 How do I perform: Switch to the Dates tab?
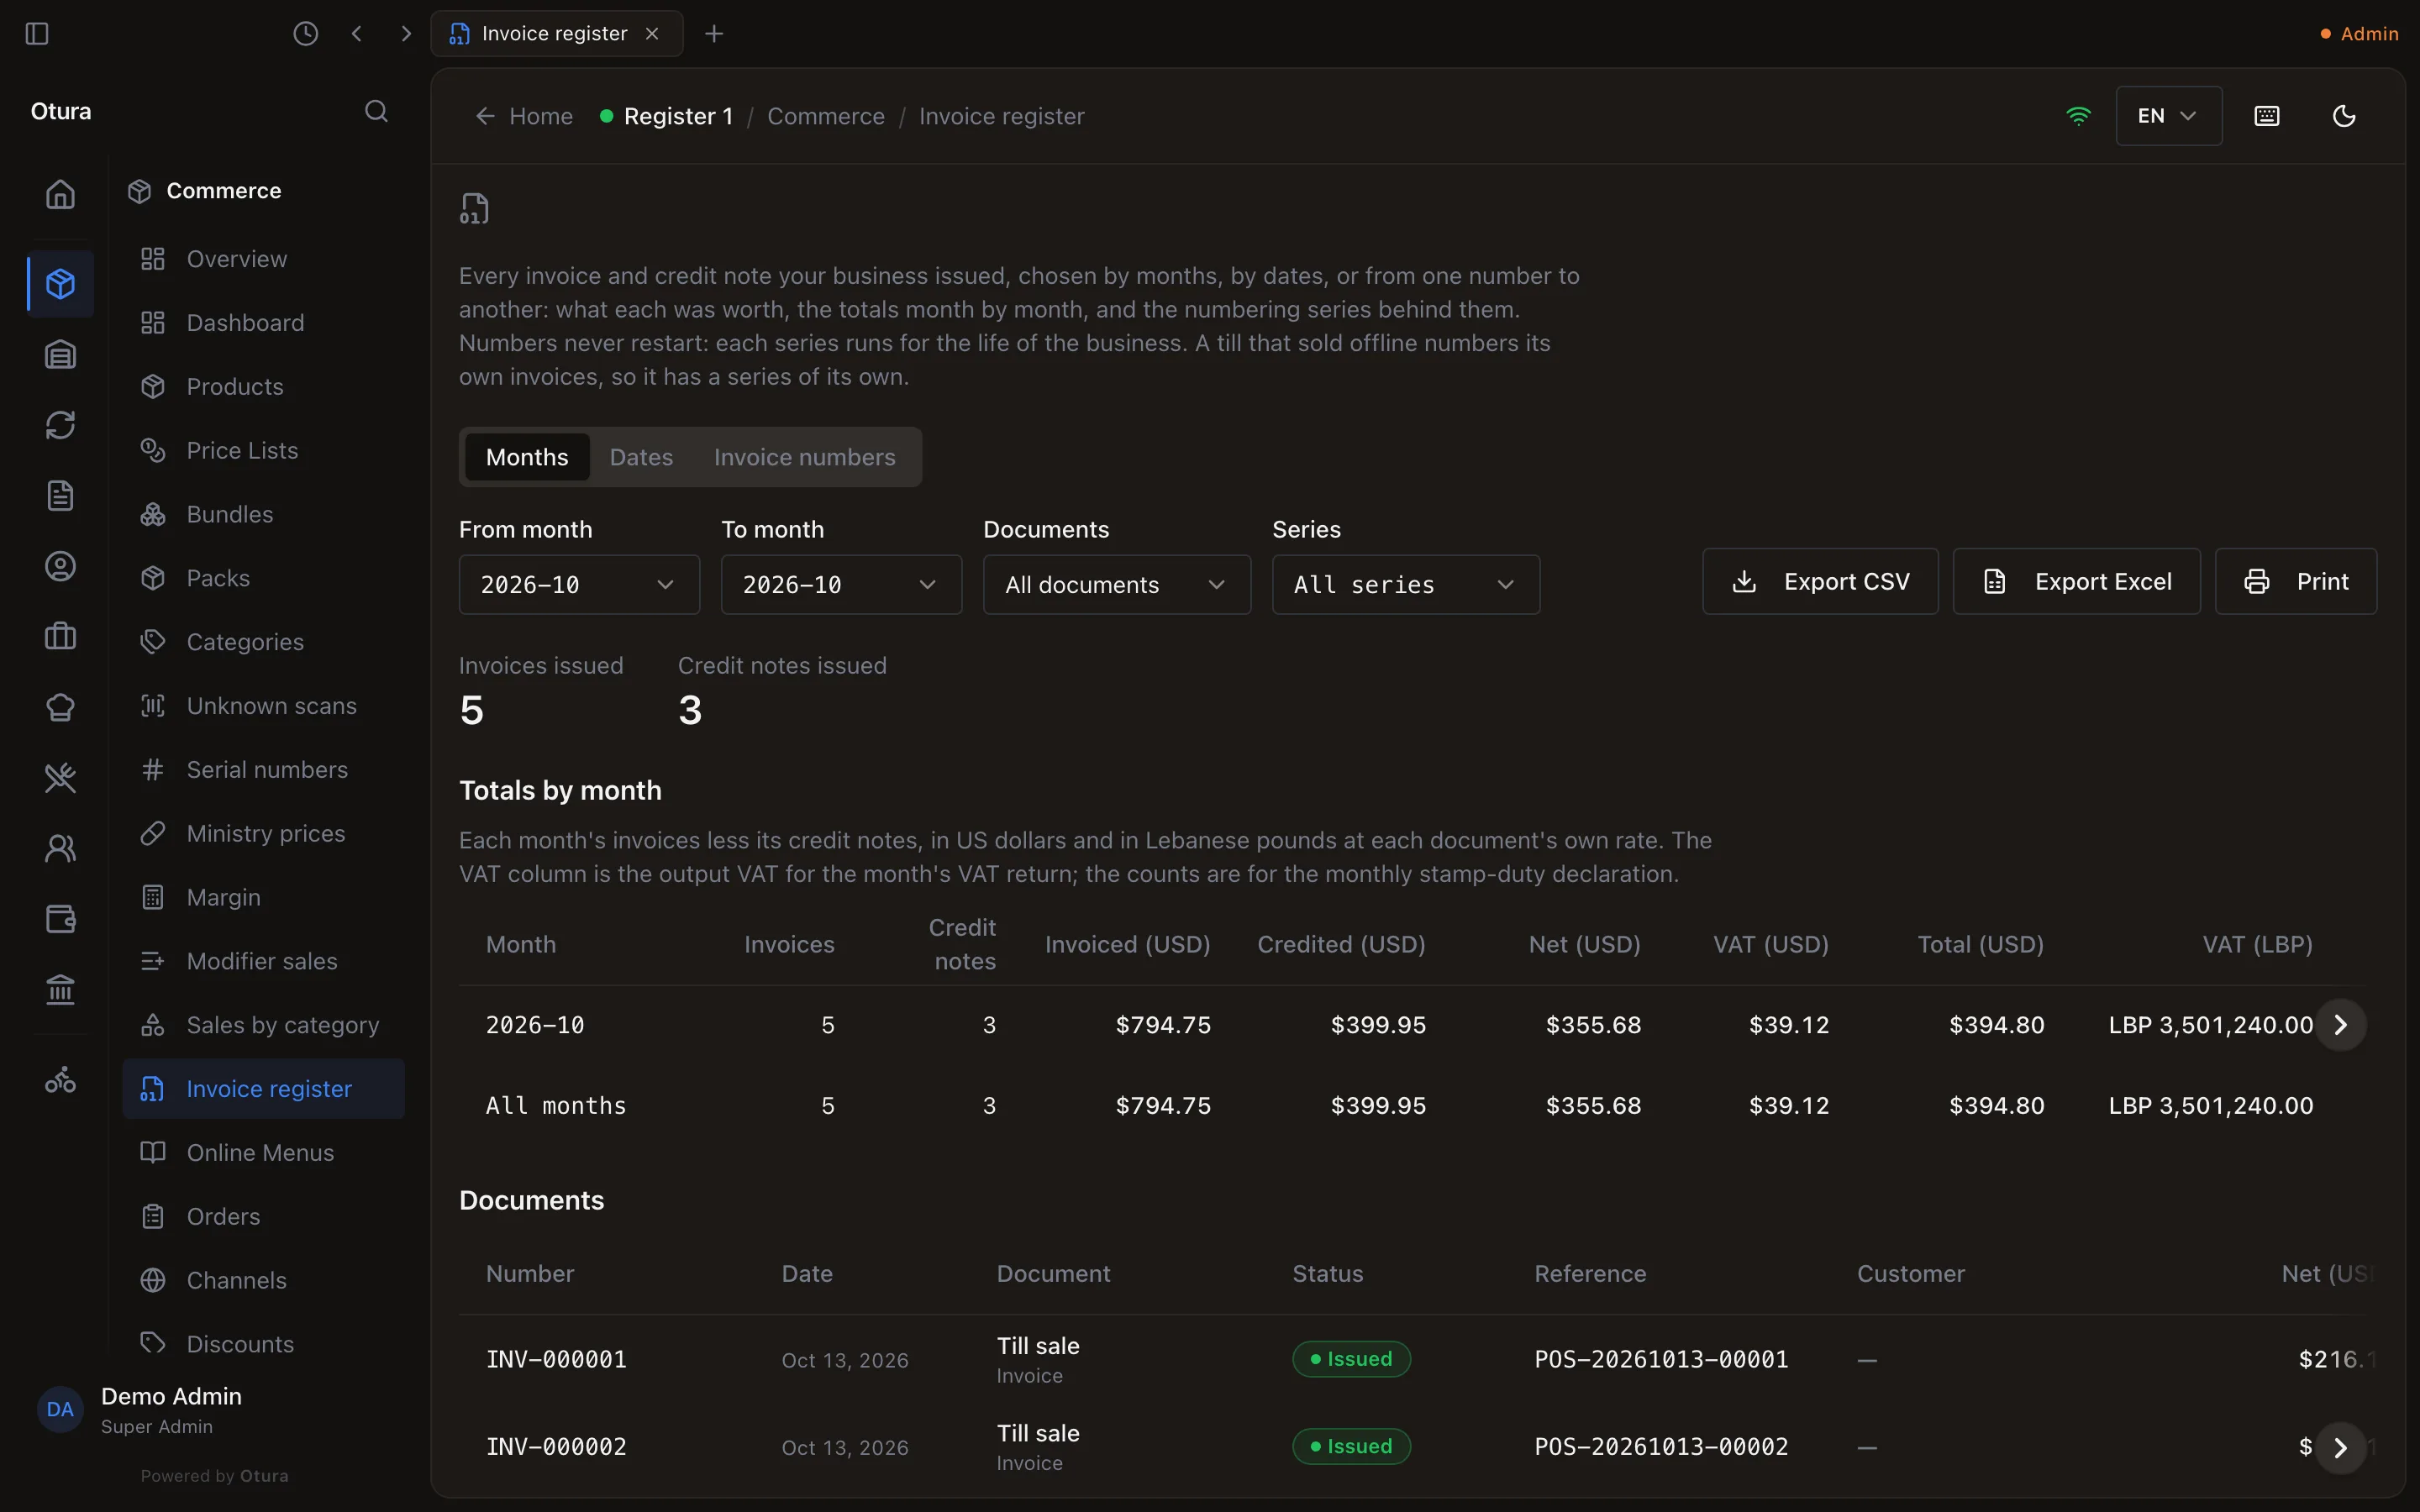641,457
